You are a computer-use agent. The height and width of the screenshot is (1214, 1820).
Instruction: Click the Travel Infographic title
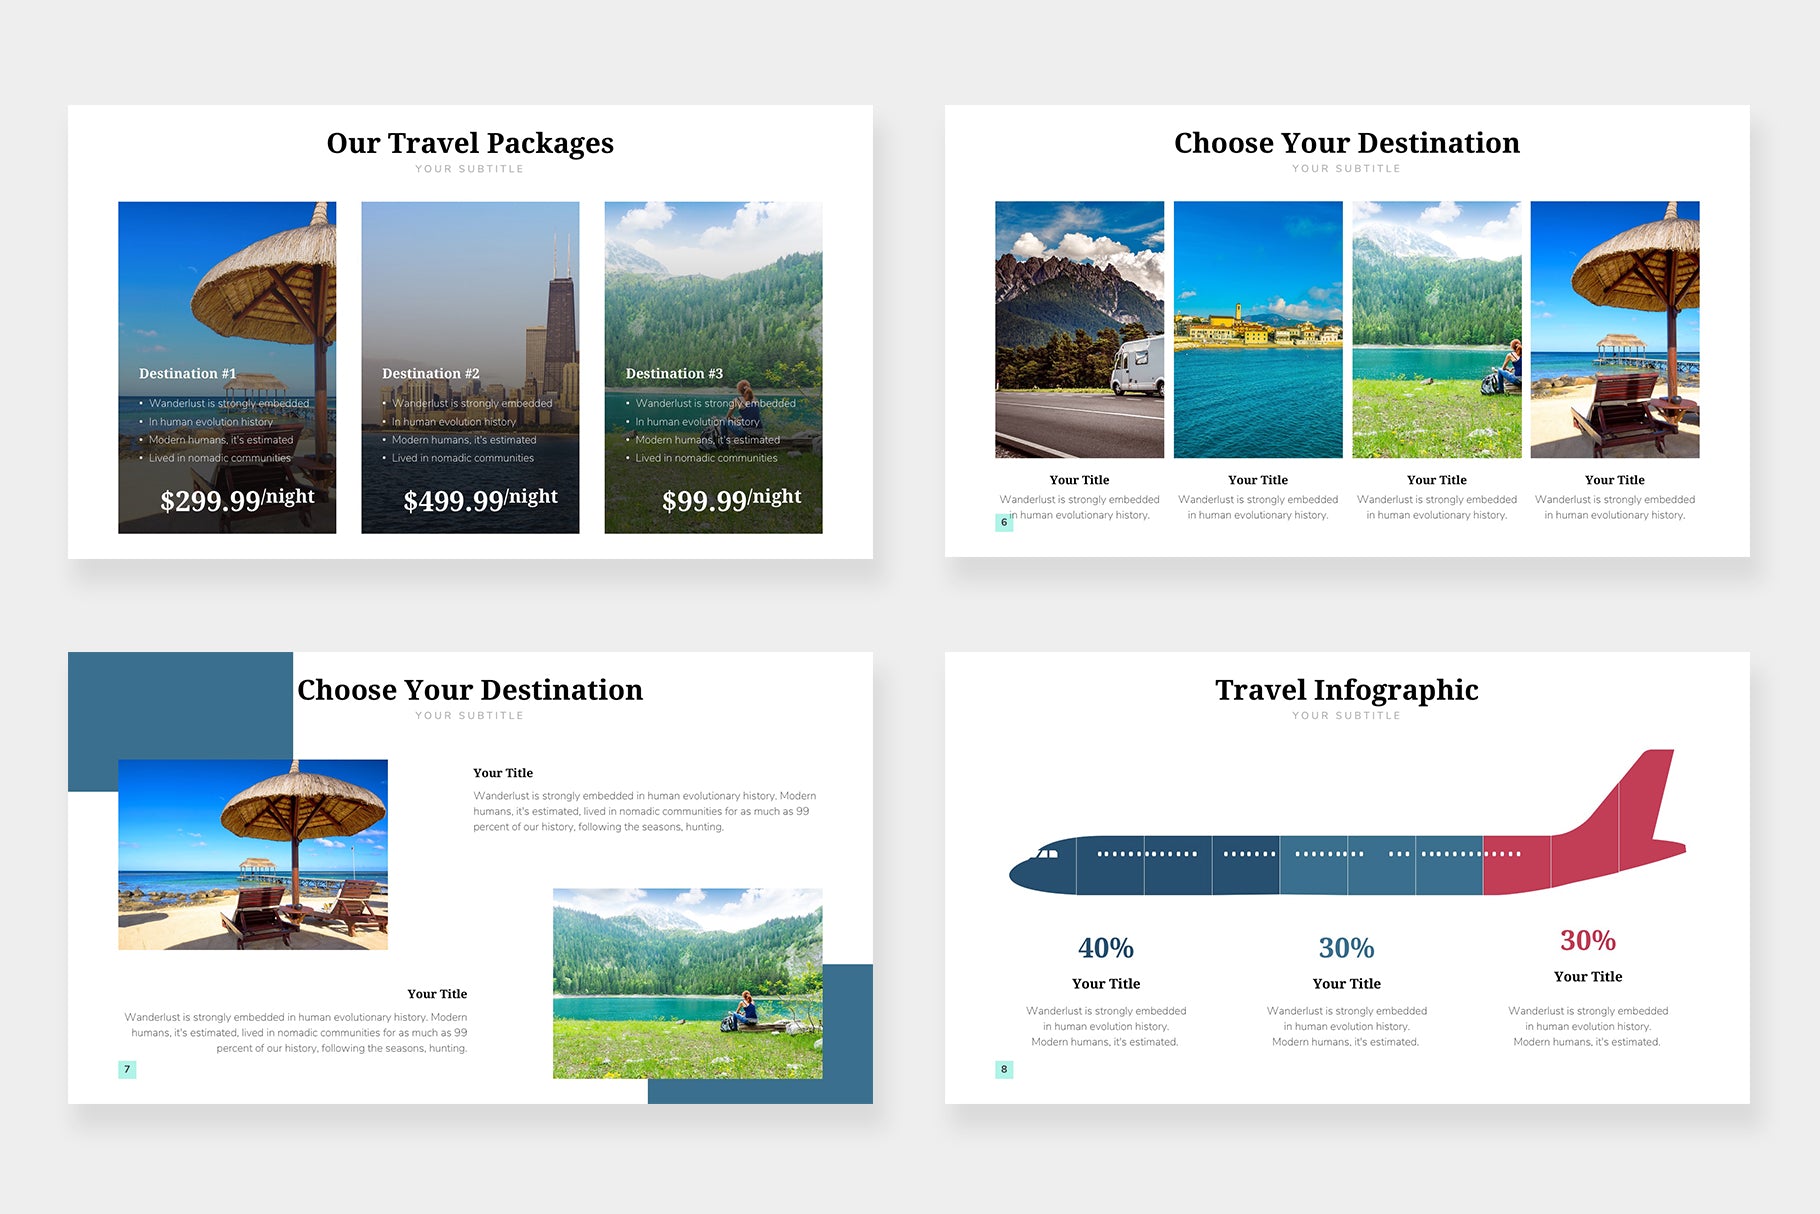1346,690
